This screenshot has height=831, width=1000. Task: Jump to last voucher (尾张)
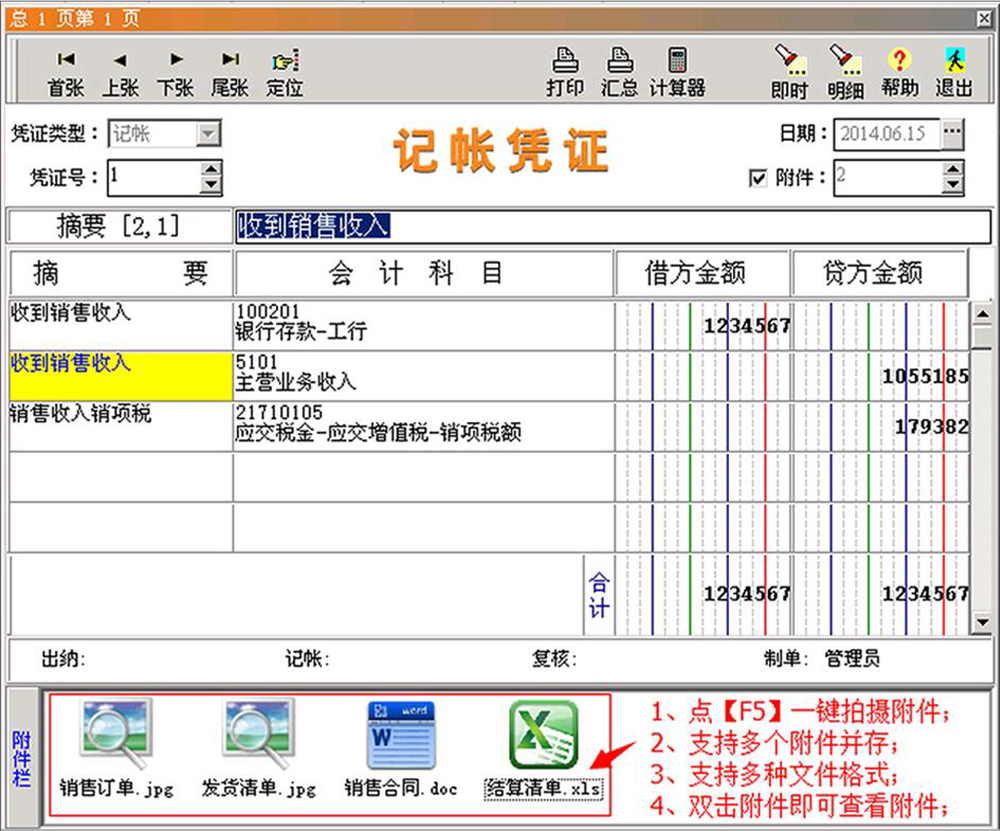[230, 73]
